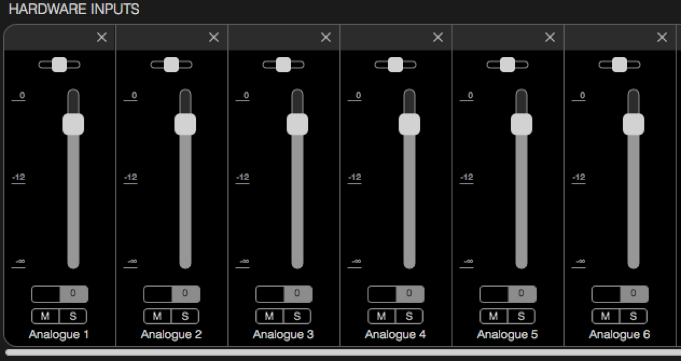Remove the Analogue 6 channel with X
This screenshot has width=681, height=361.
662,38
